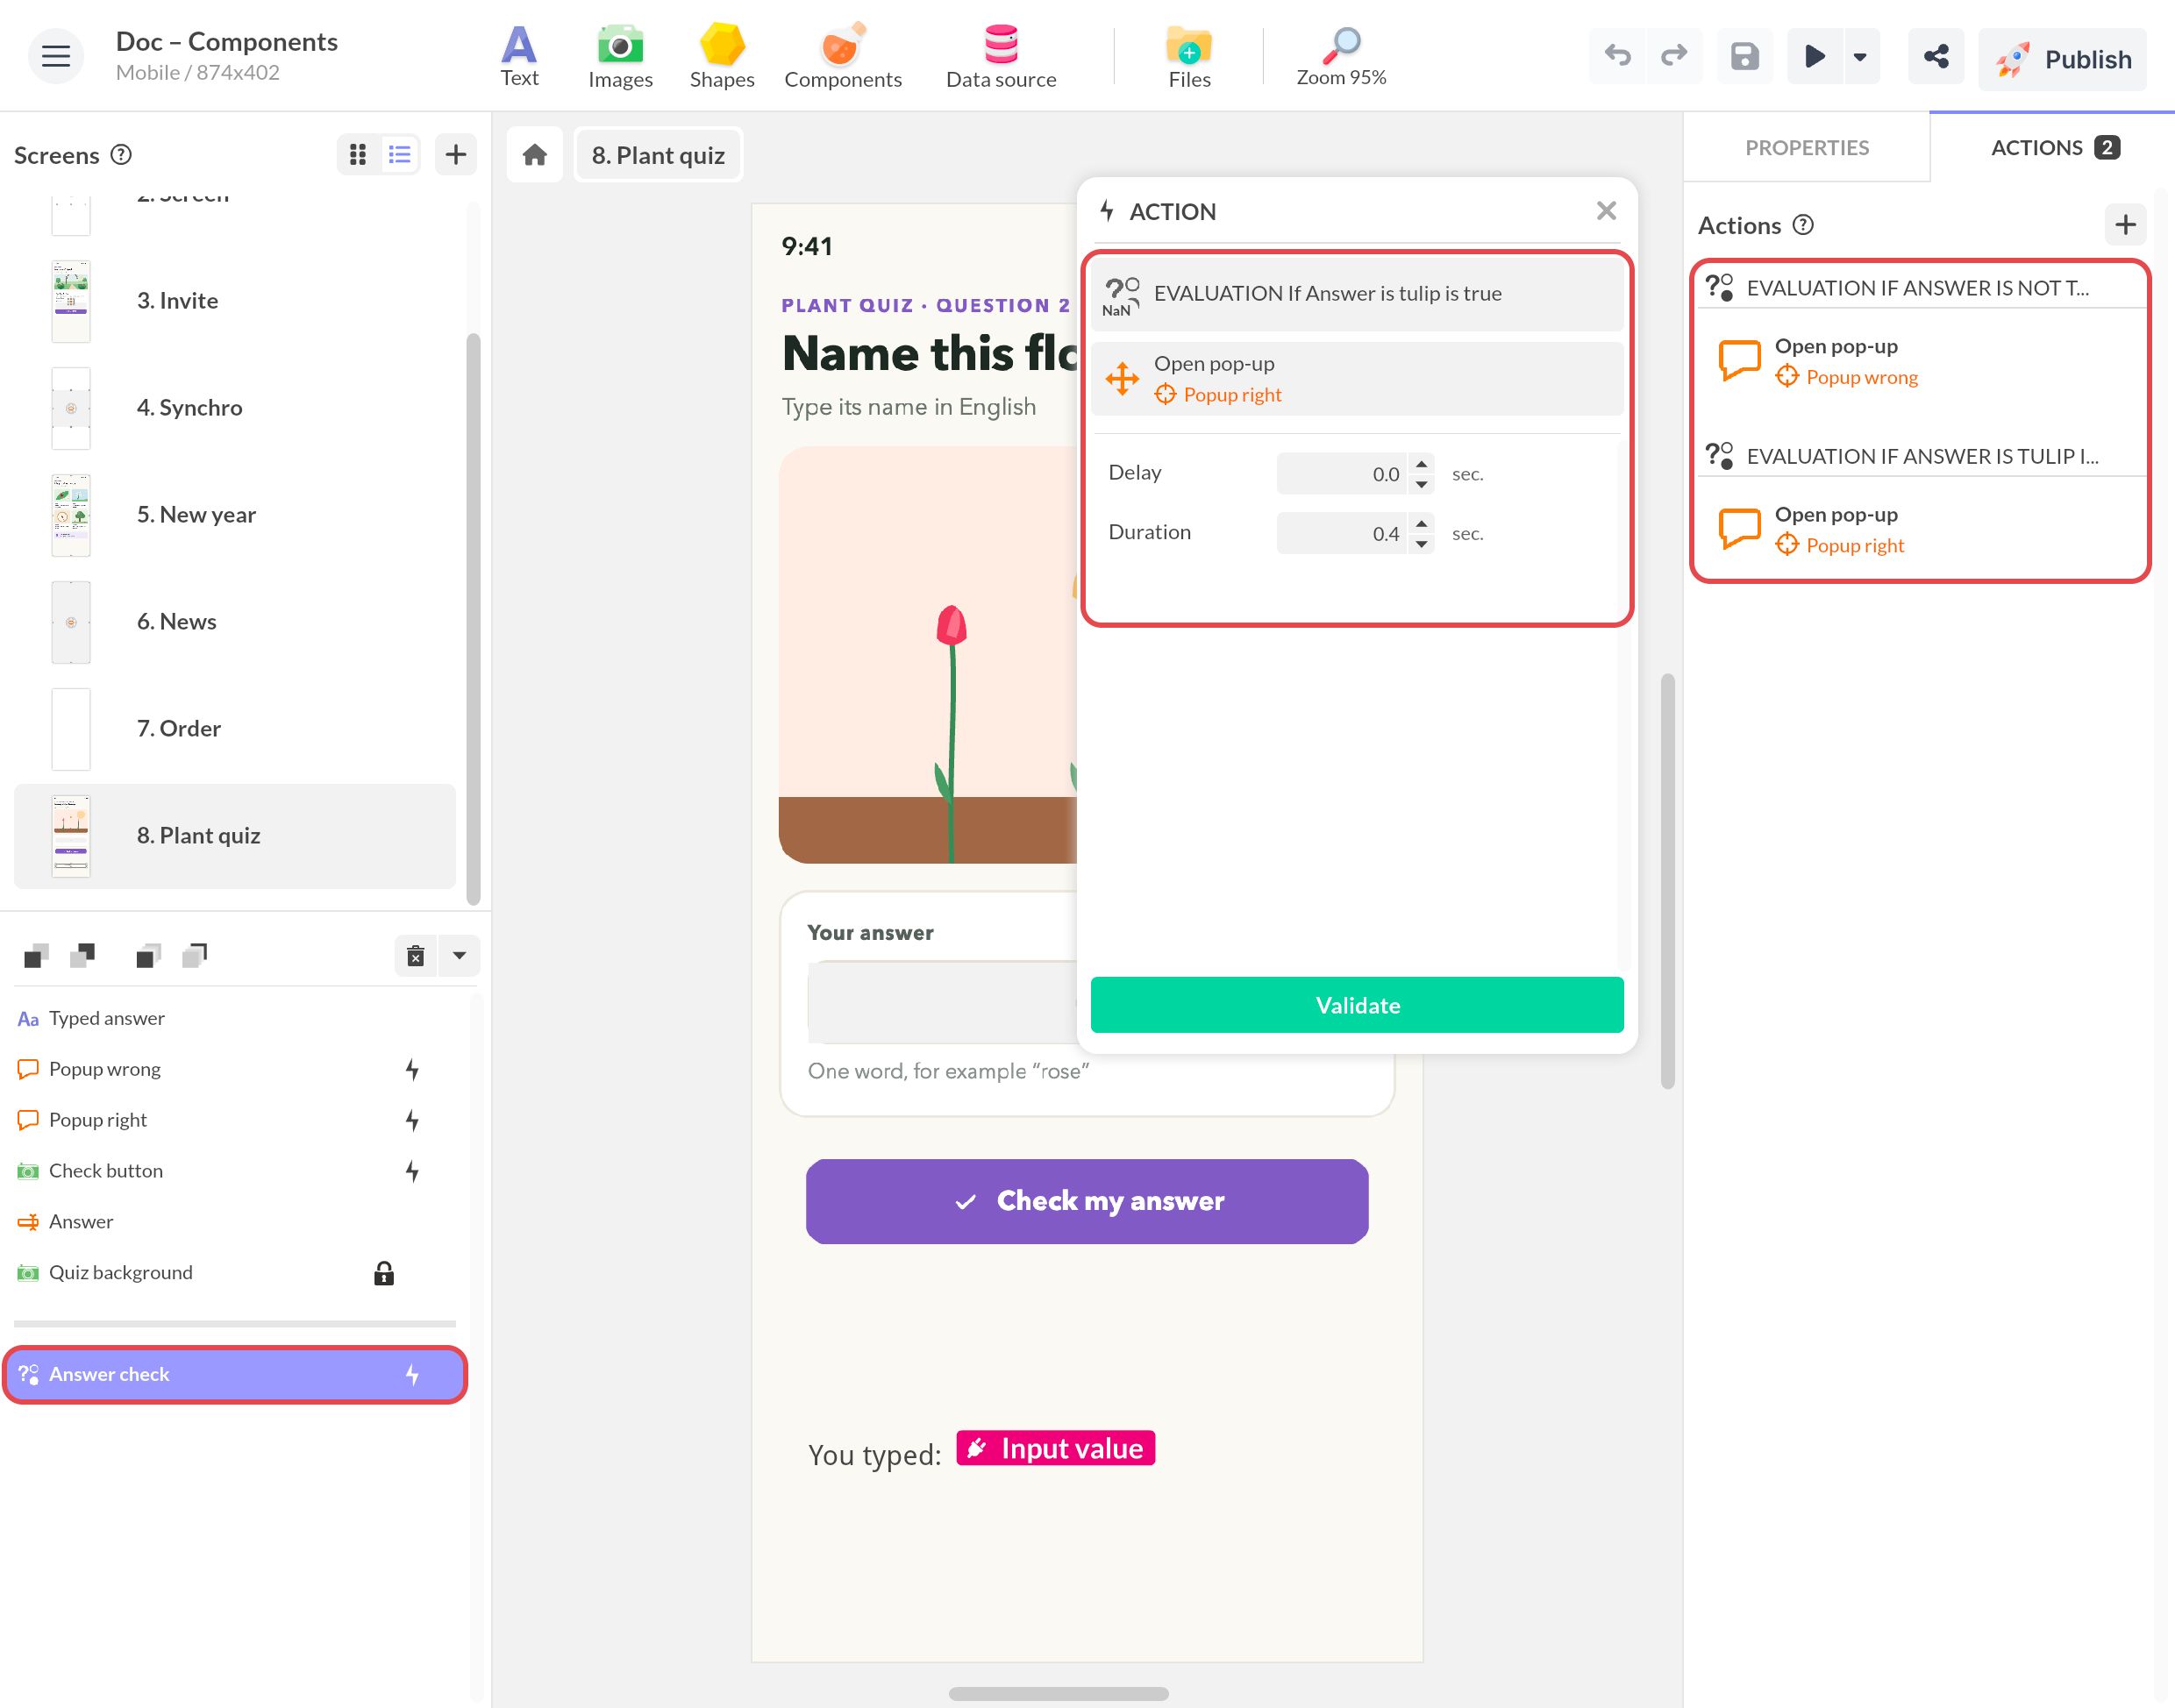Open Actions help question mark
Image resolution: width=2175 pixels, height=1708 pixels.
coord(1803,225)
